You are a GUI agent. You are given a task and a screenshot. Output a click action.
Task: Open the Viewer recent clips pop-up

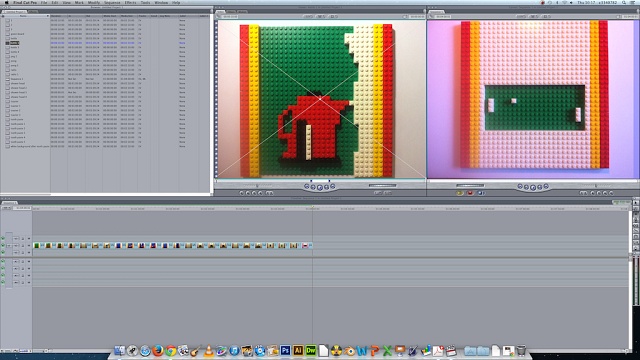tap(378, 193)
